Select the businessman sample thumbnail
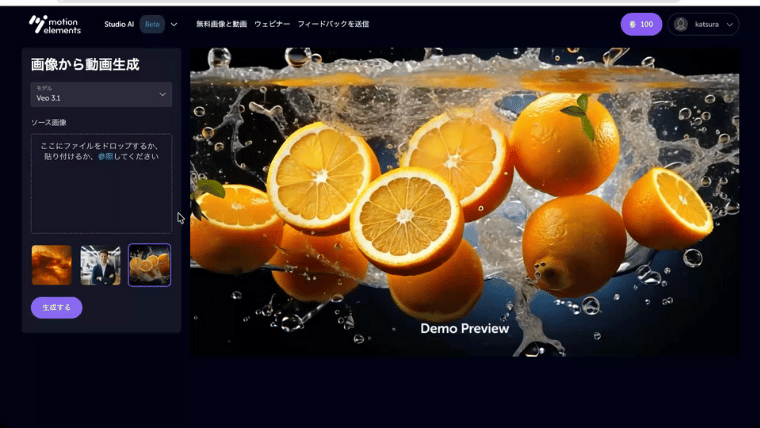 pos(100,265)
